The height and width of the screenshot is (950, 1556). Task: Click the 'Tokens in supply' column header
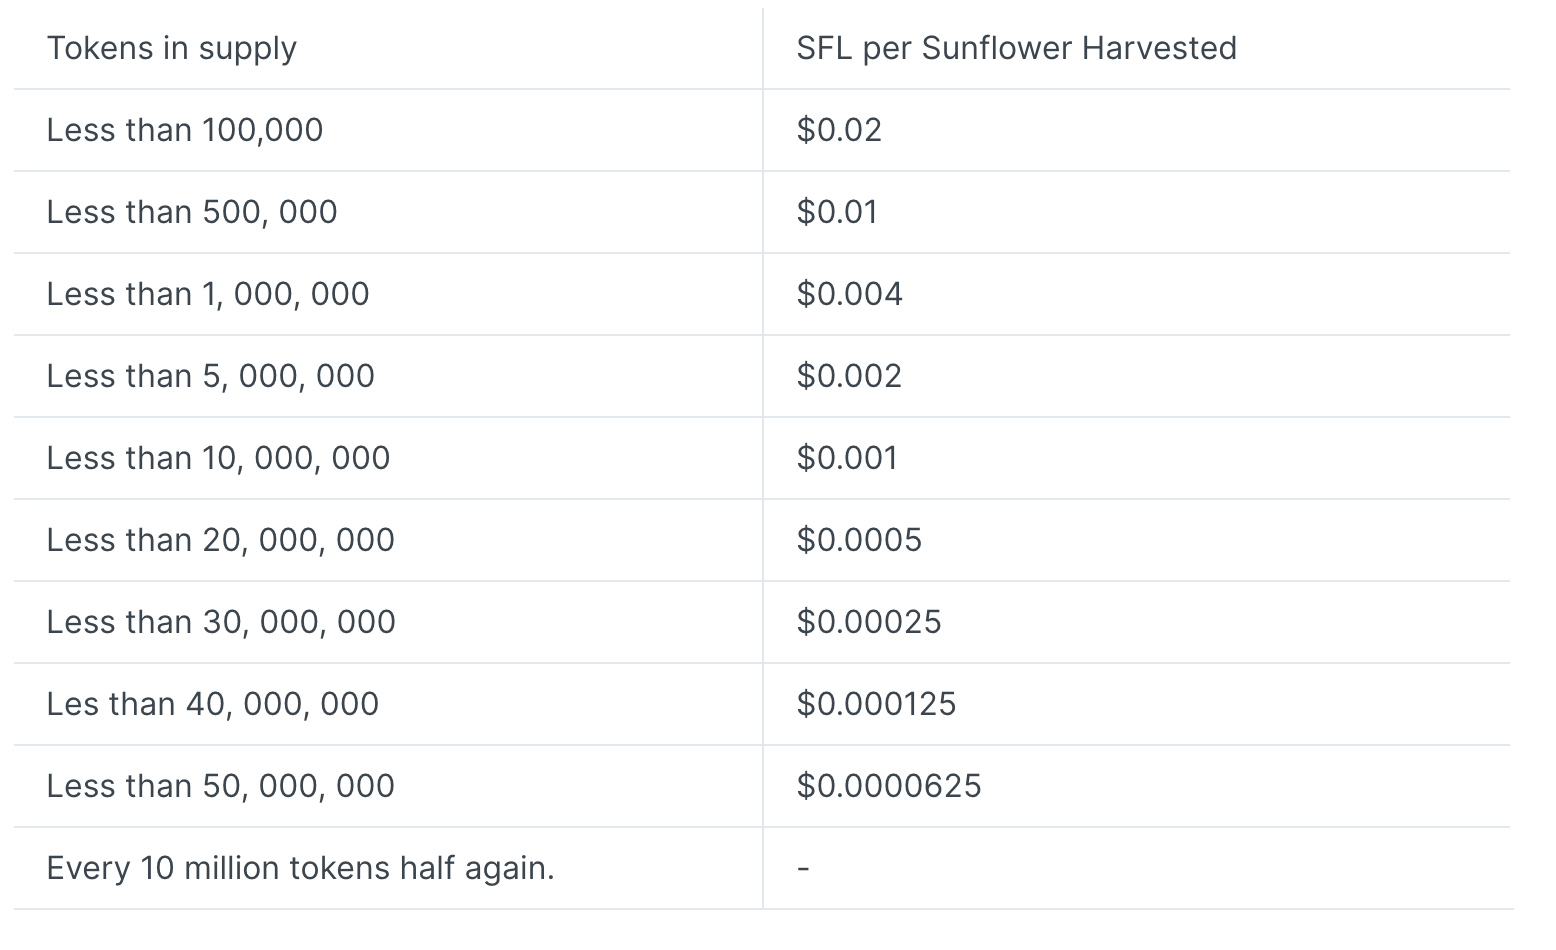172,48
